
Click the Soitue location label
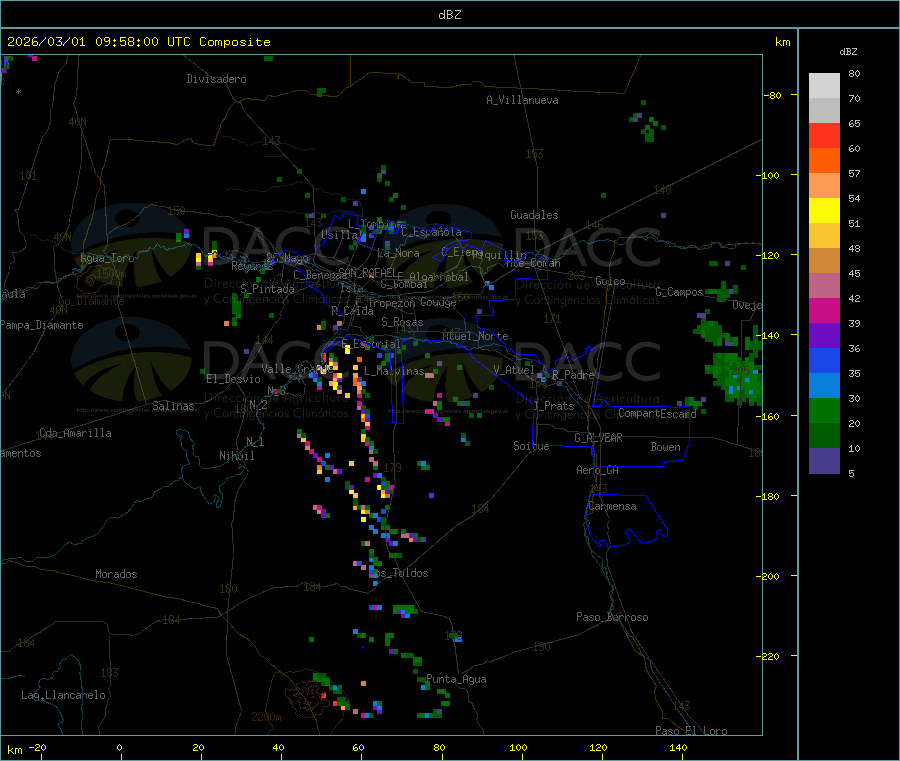(531, 446)
